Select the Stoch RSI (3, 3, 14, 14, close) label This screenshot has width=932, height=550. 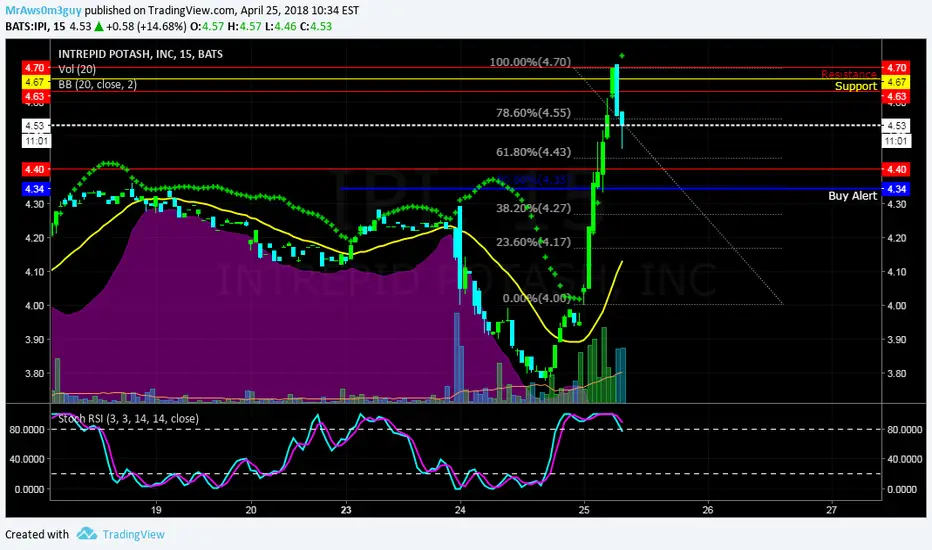point(128,419)
